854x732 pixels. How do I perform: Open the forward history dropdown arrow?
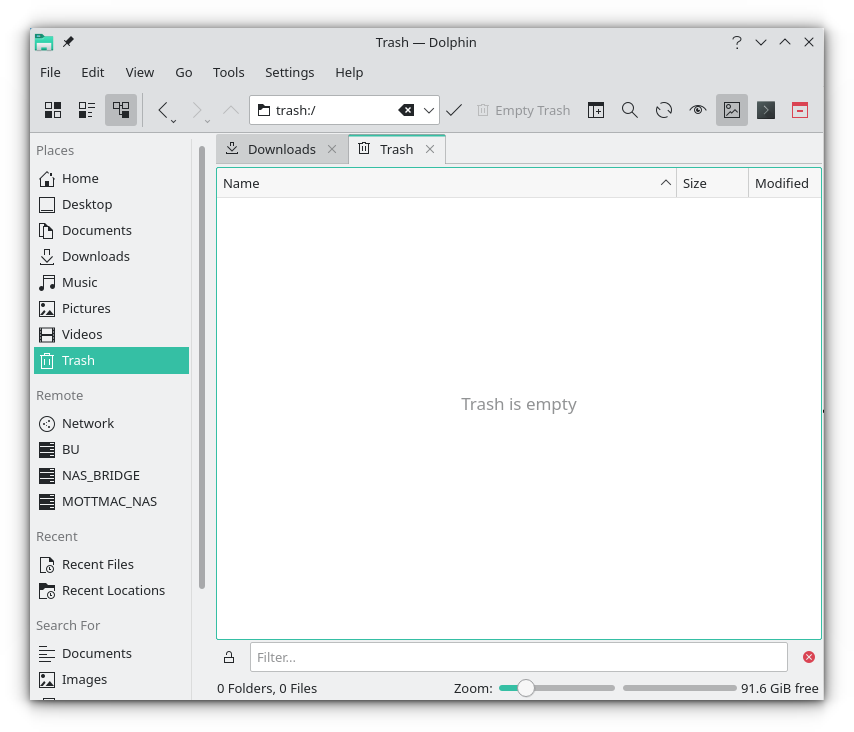pyautogui.click(x=208, y=121)
